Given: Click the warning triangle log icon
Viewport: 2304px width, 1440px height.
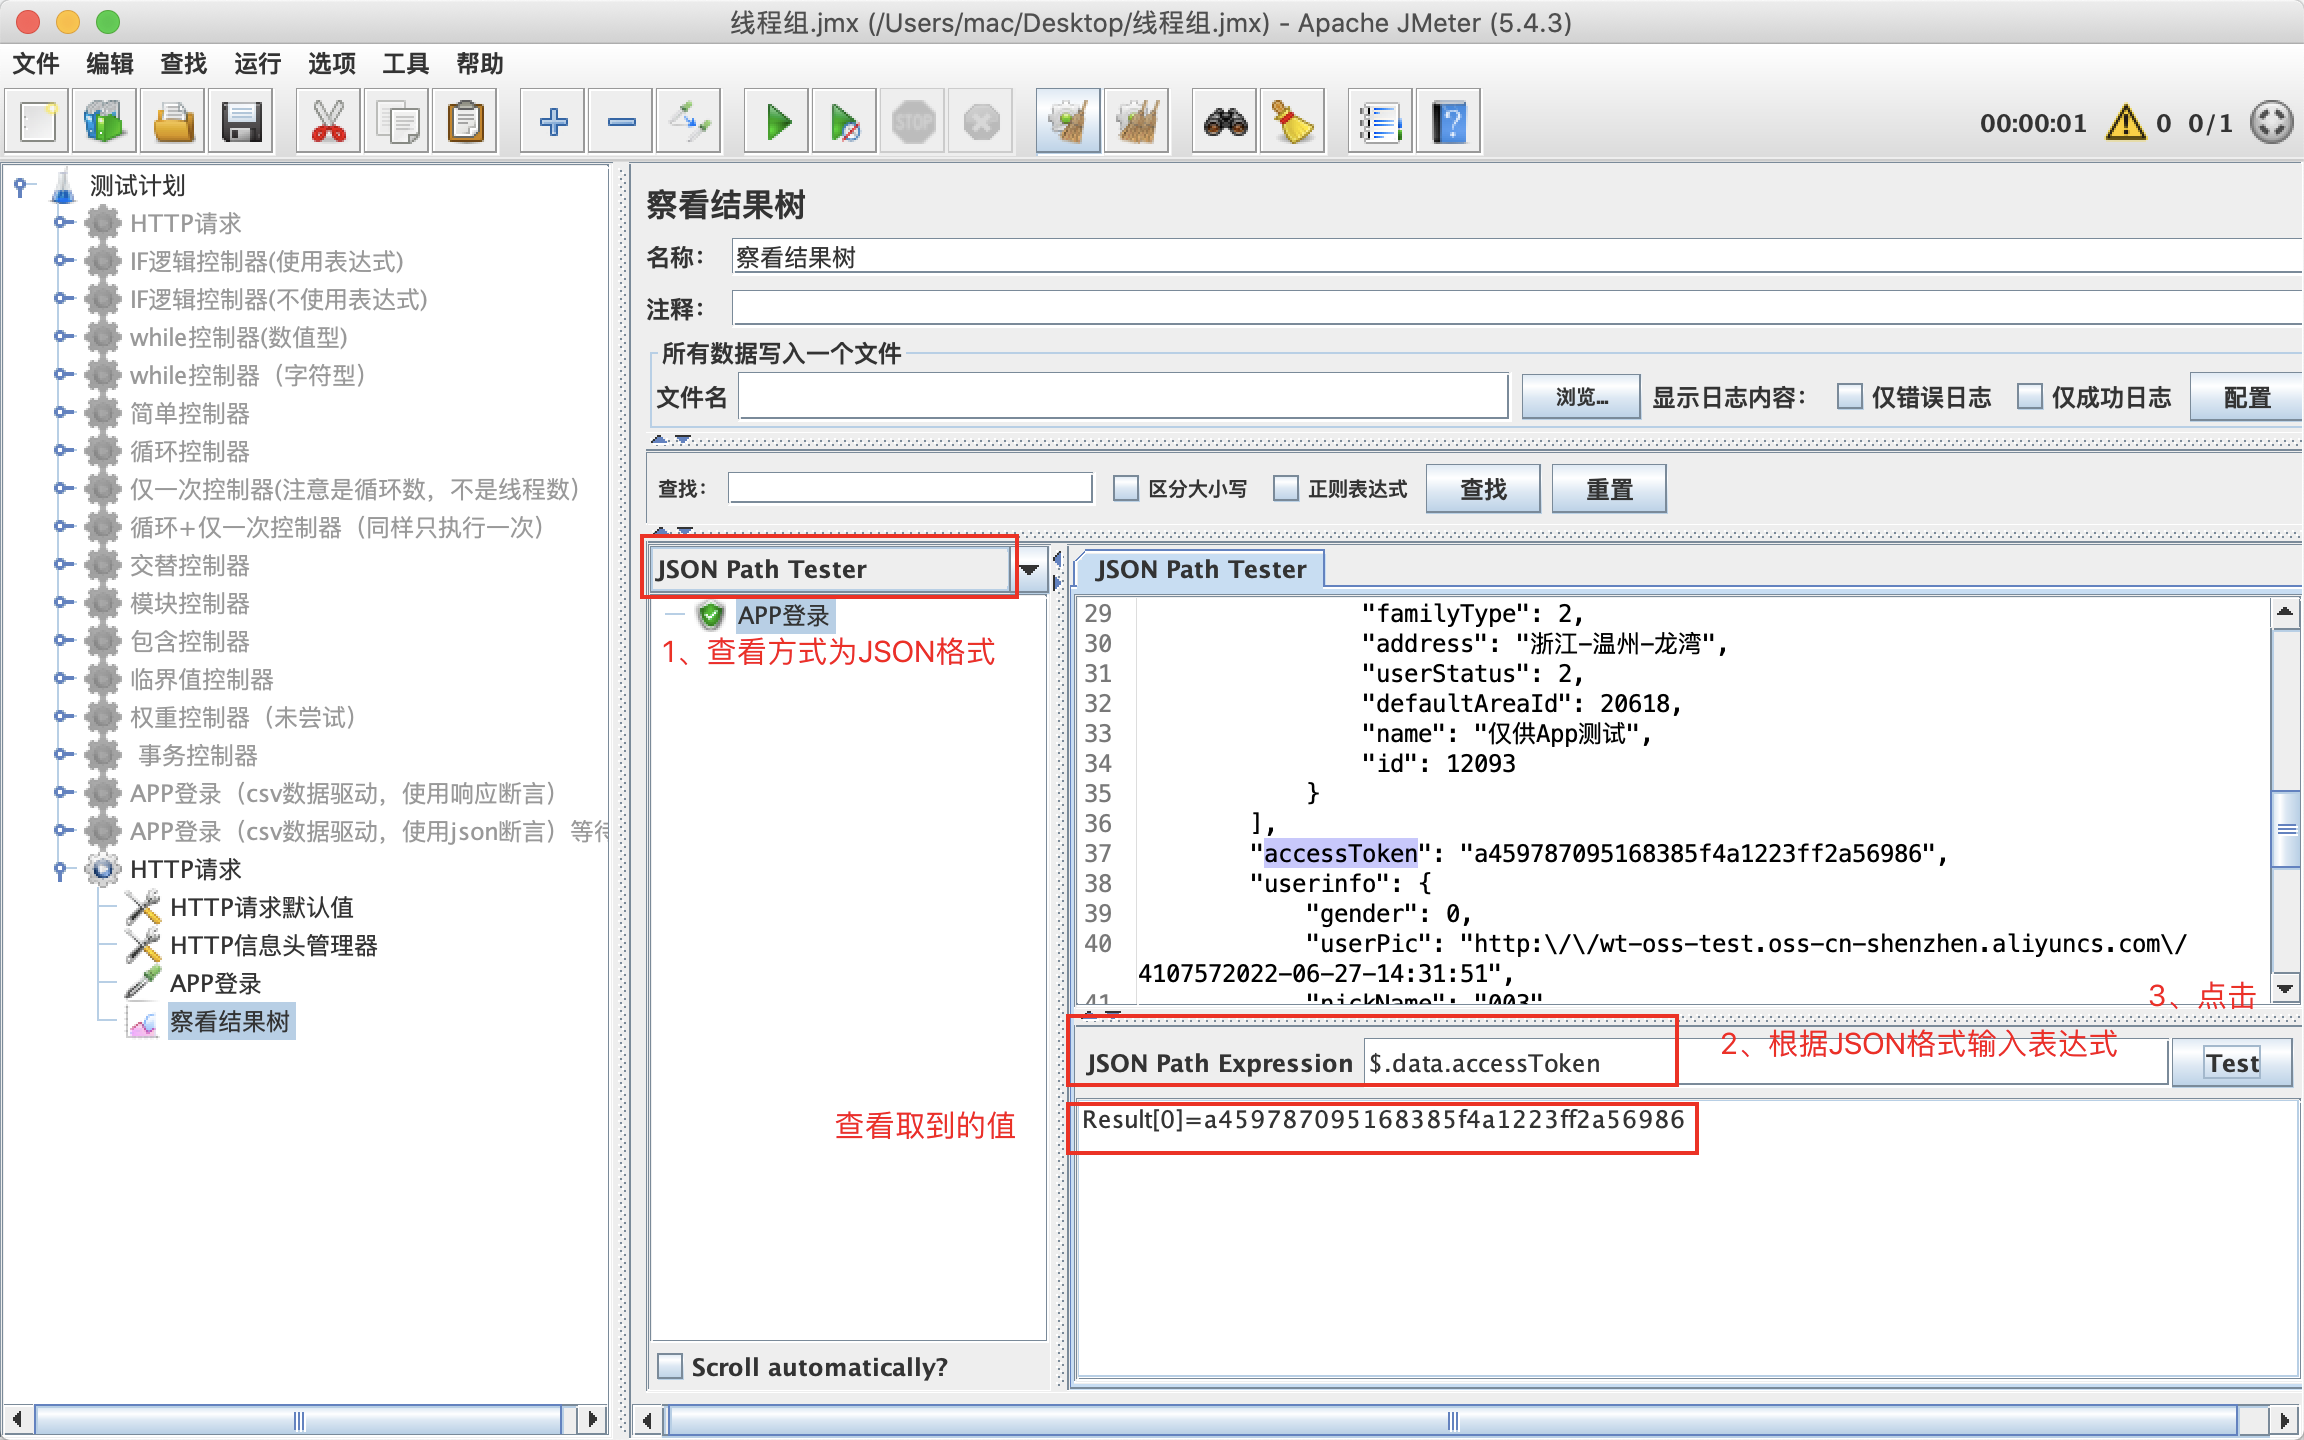Looking at the screenshot, I should tap(2124, 123).
